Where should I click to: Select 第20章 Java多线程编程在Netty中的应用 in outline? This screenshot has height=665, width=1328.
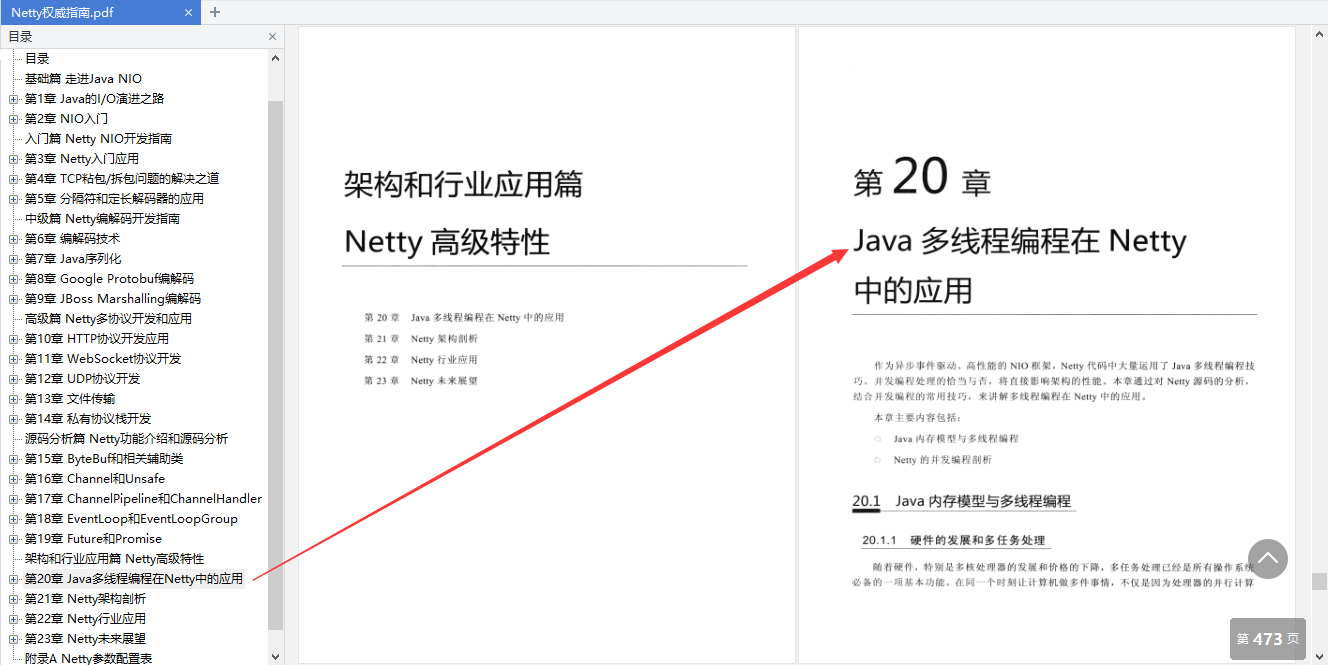(134, 579)
